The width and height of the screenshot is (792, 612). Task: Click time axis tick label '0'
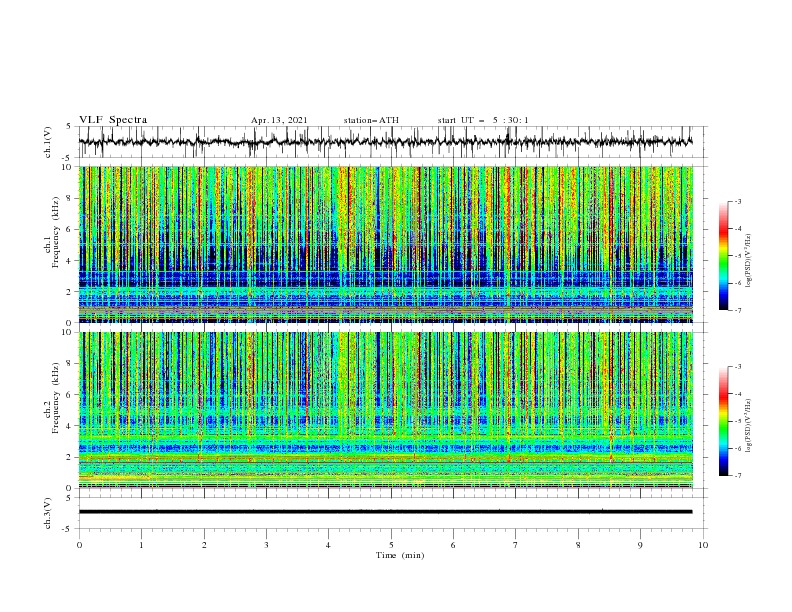point(79,545)
